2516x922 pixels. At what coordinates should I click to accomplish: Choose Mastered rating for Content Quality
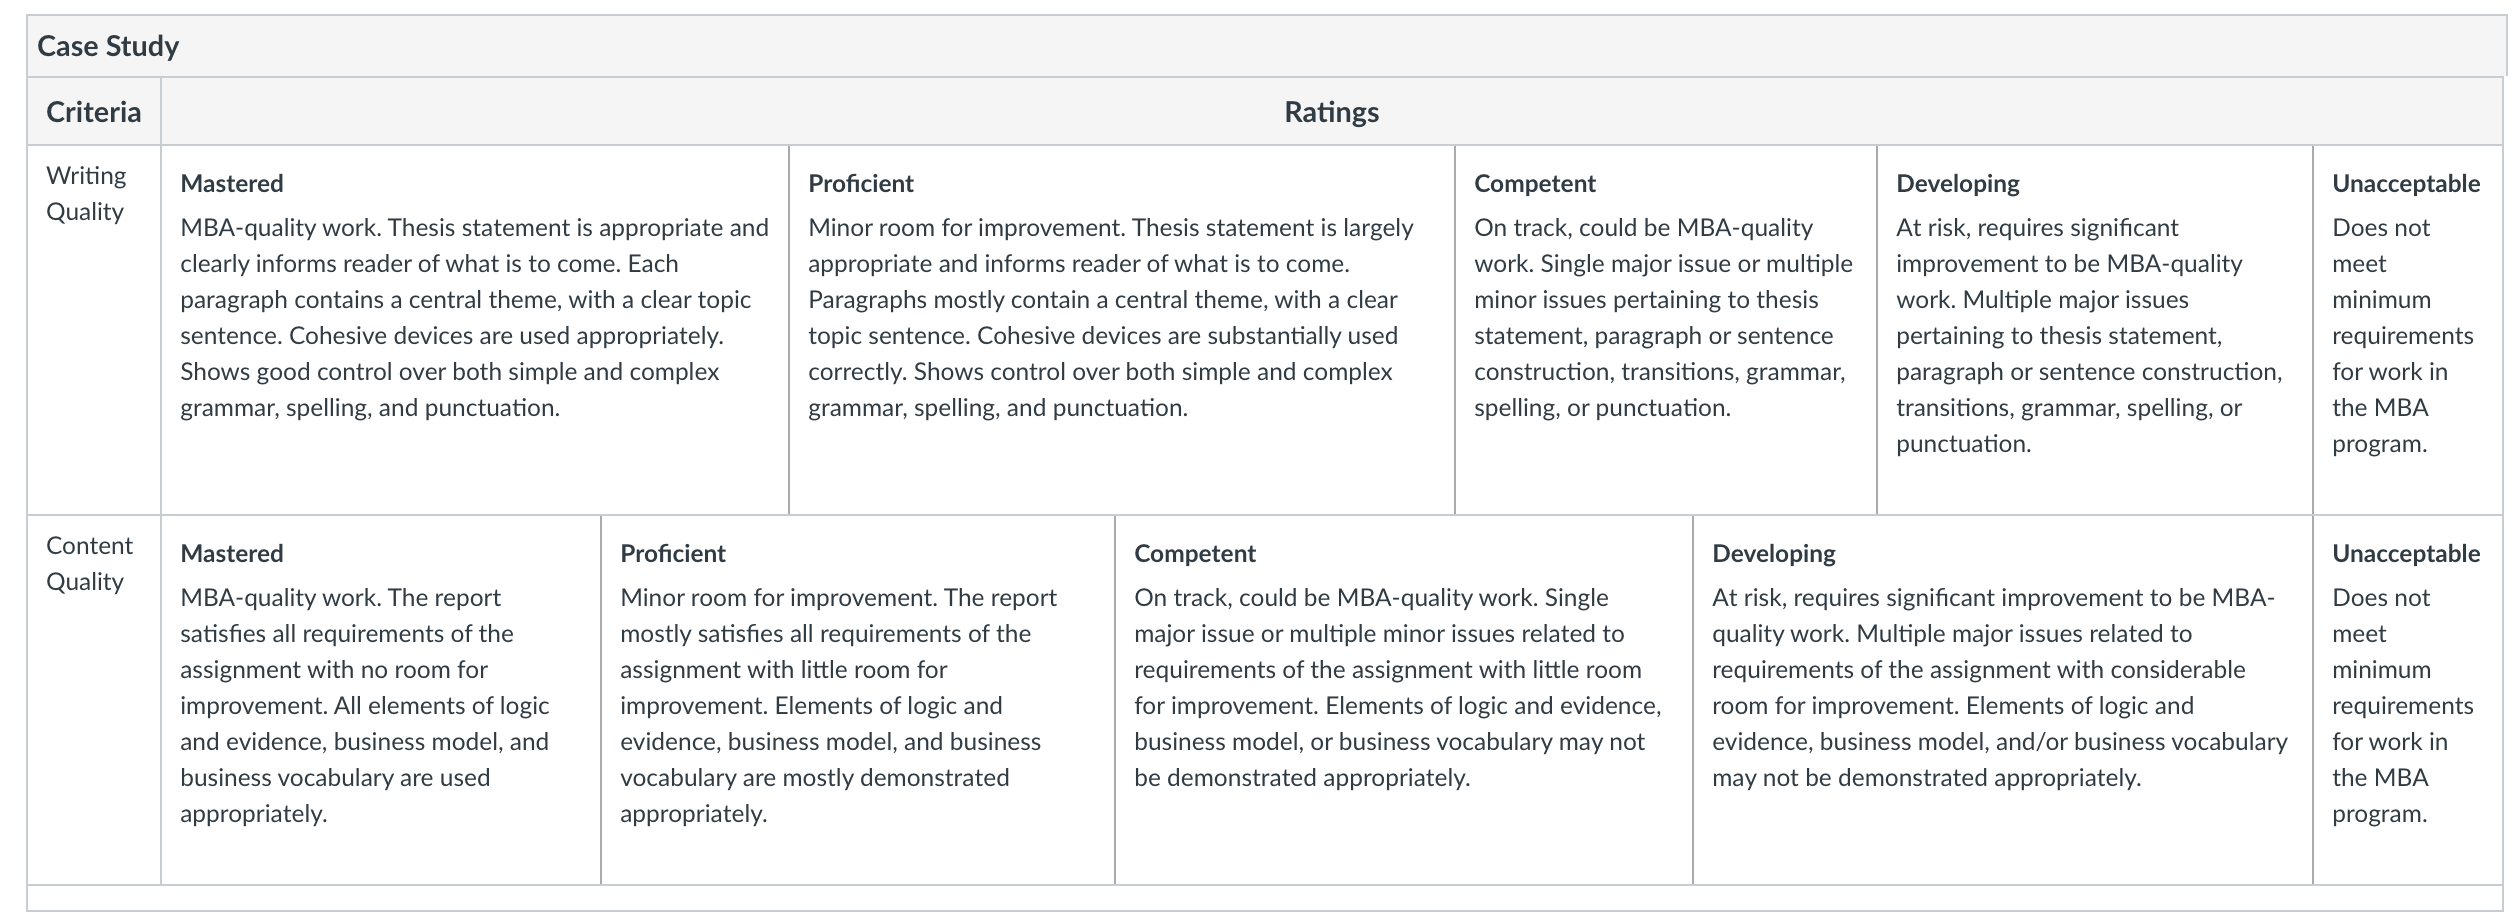pos(381,700)
